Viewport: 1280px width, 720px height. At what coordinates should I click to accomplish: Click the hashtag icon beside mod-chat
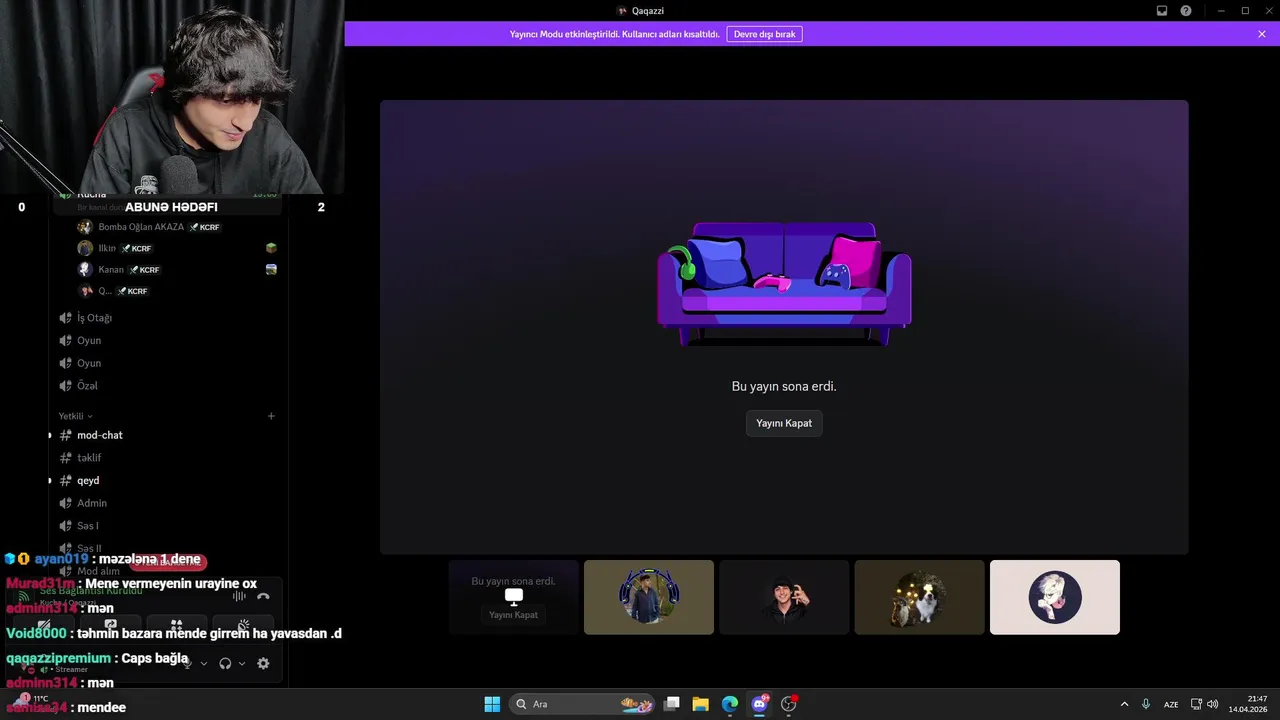(65, 435)
